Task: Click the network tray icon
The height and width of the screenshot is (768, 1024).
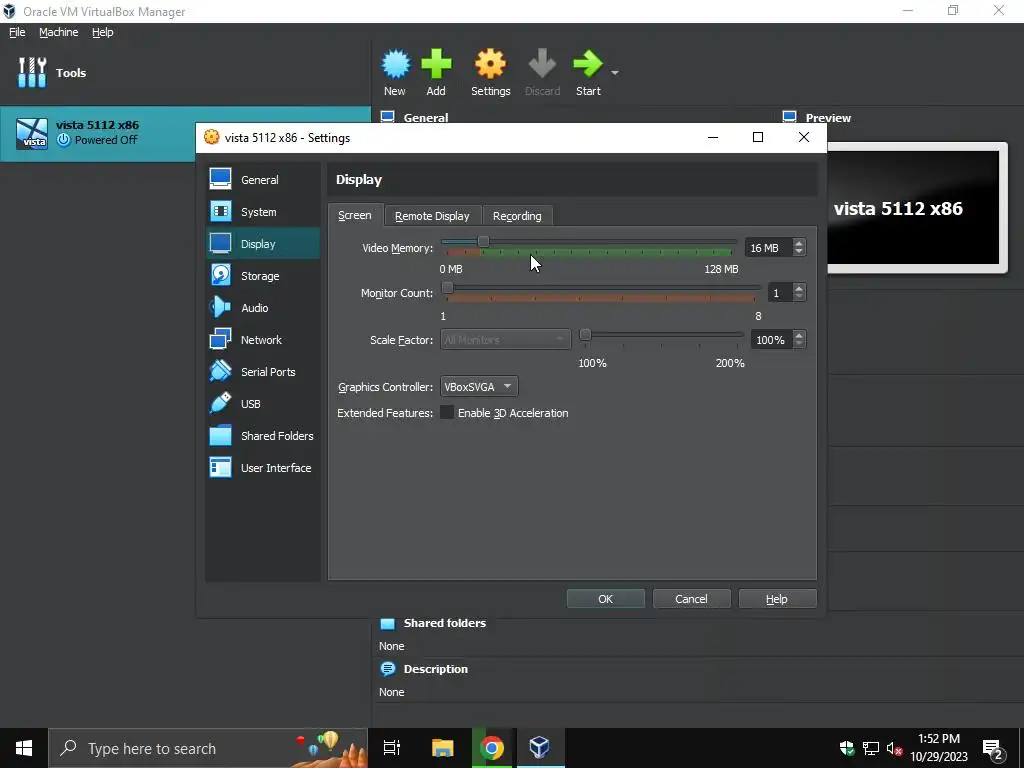Action: 871,748
